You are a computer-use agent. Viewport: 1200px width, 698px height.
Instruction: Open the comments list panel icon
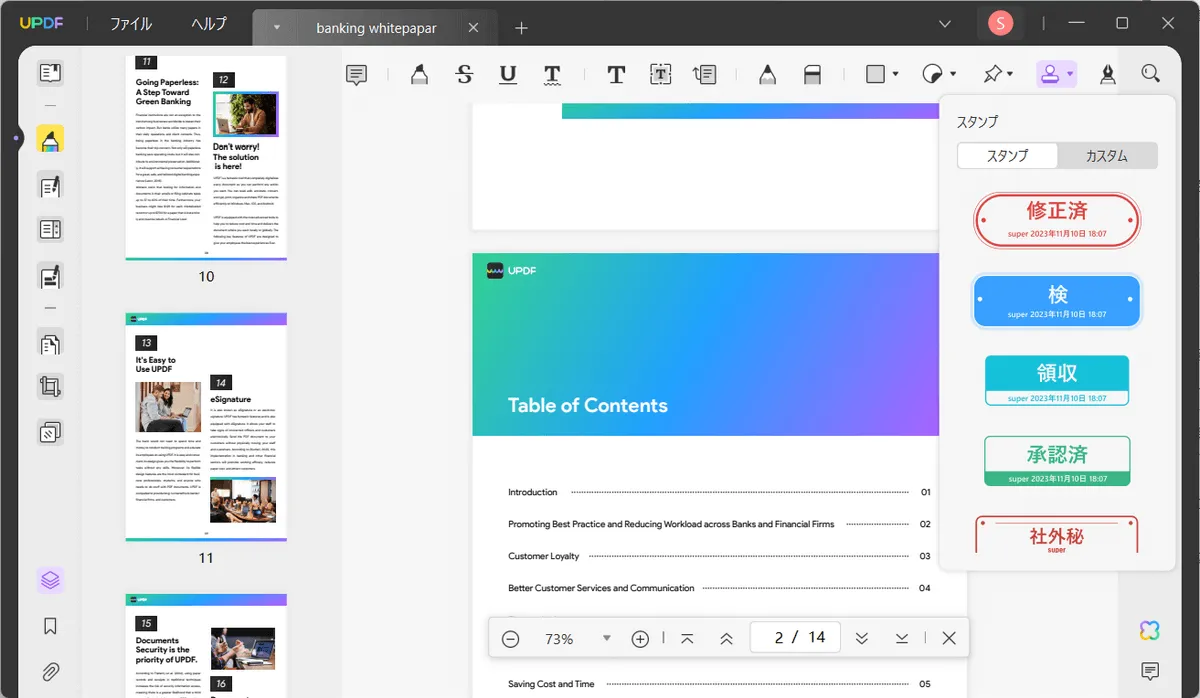coord(1150,671)
